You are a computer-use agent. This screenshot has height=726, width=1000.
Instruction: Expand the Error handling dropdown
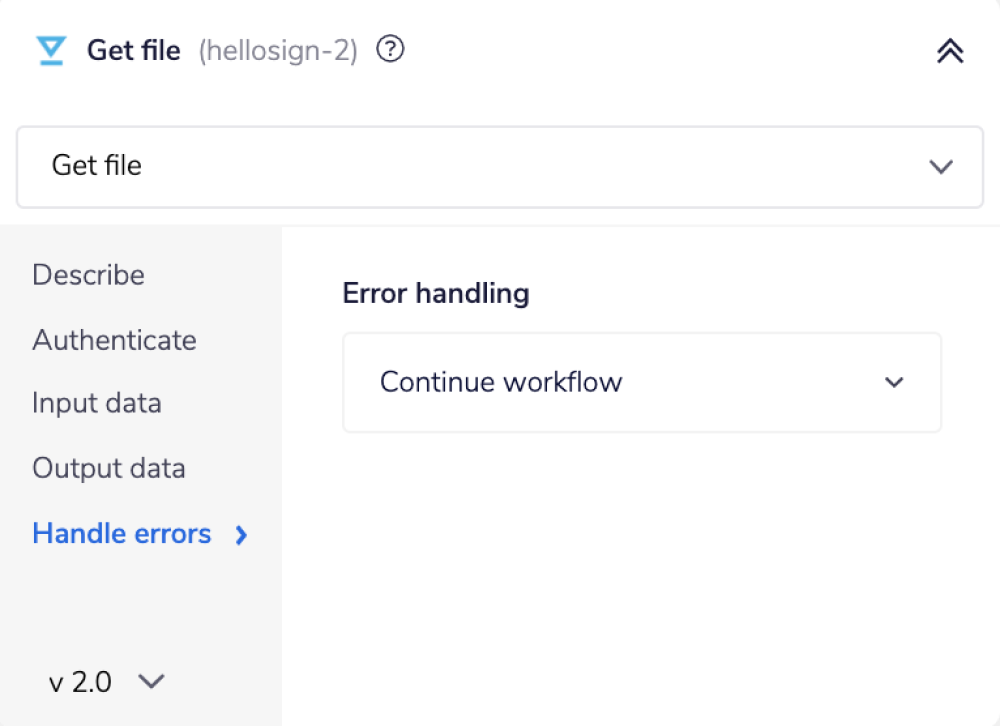tap(641, 382)
